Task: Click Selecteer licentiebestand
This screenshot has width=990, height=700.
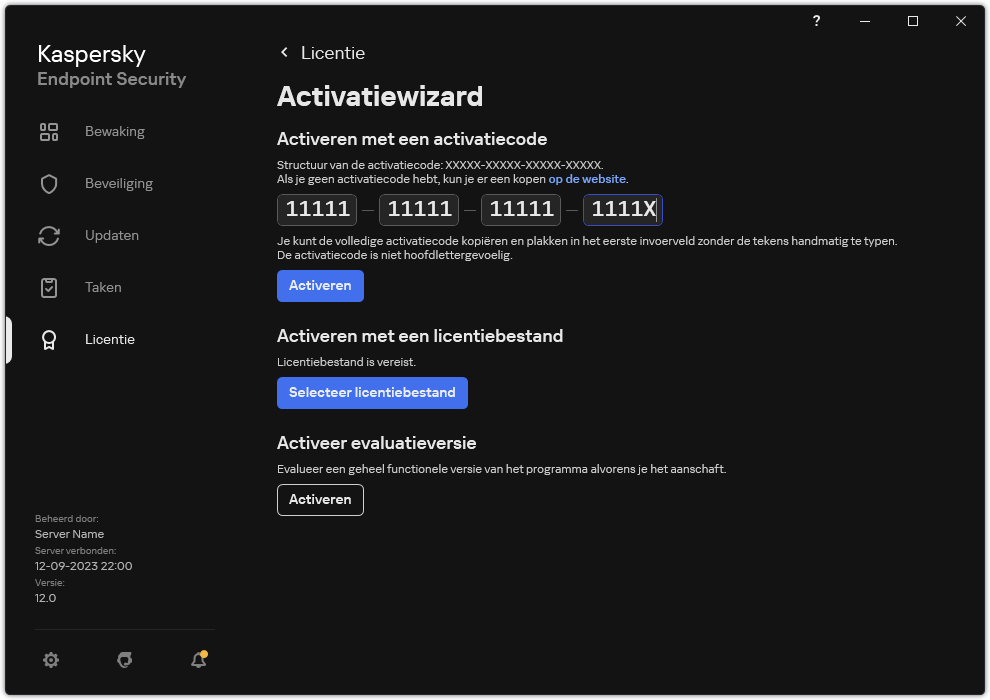Action: (x=372, y=392)
